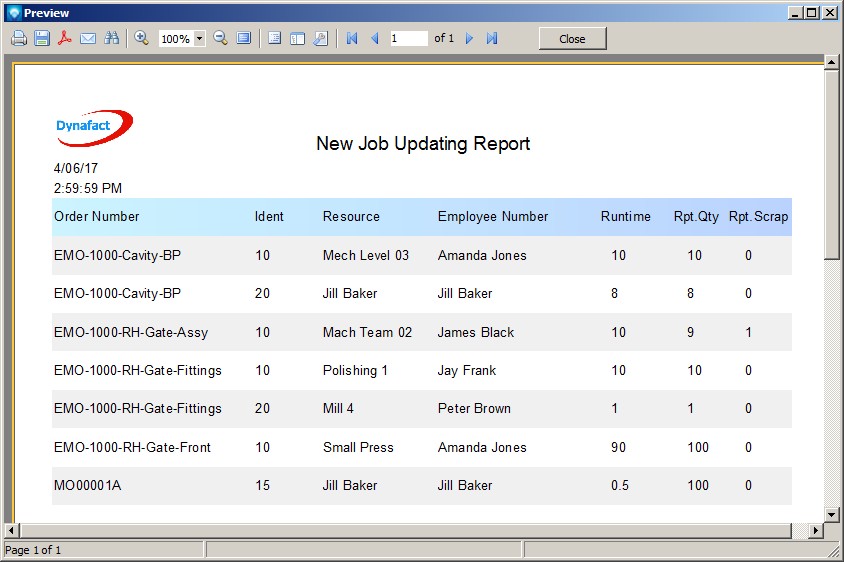
Task: Open Find with the binoculars icon
Action: [x=111, y=38]
